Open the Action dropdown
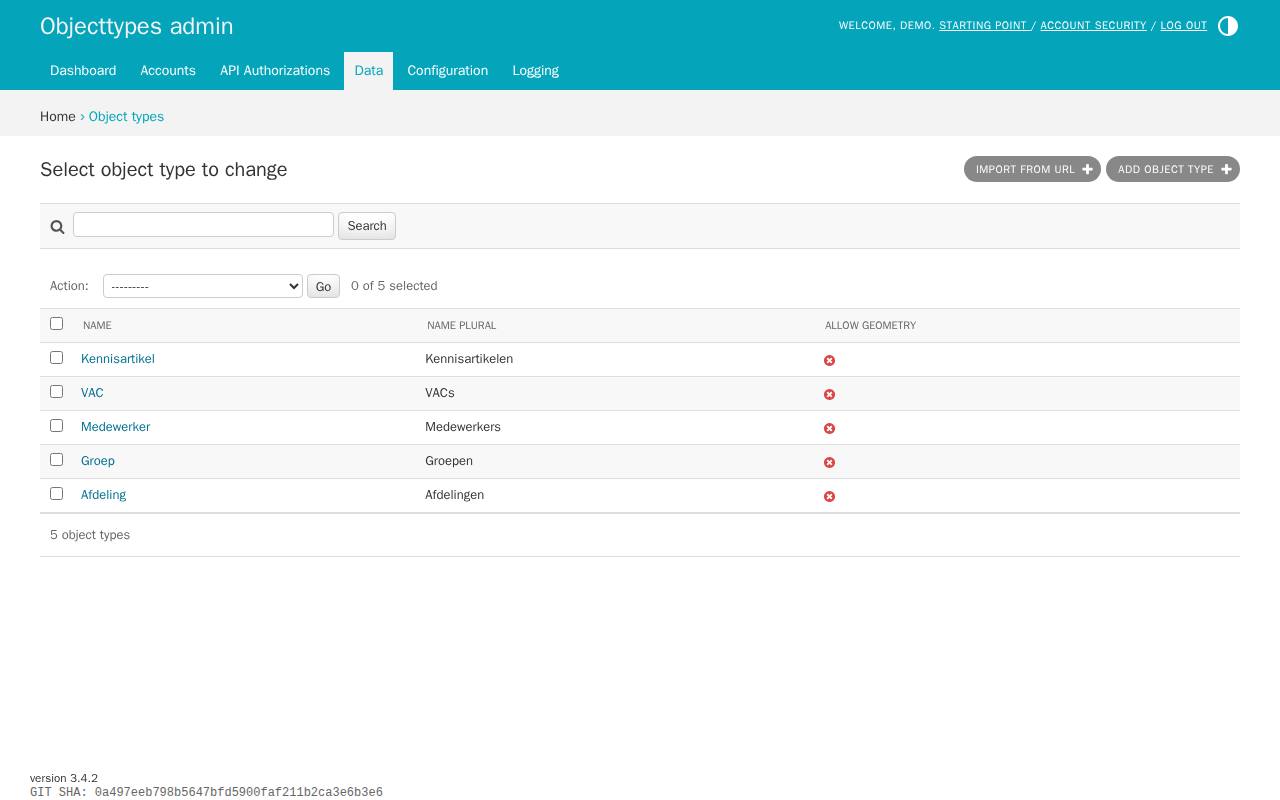 coord(203,286)
